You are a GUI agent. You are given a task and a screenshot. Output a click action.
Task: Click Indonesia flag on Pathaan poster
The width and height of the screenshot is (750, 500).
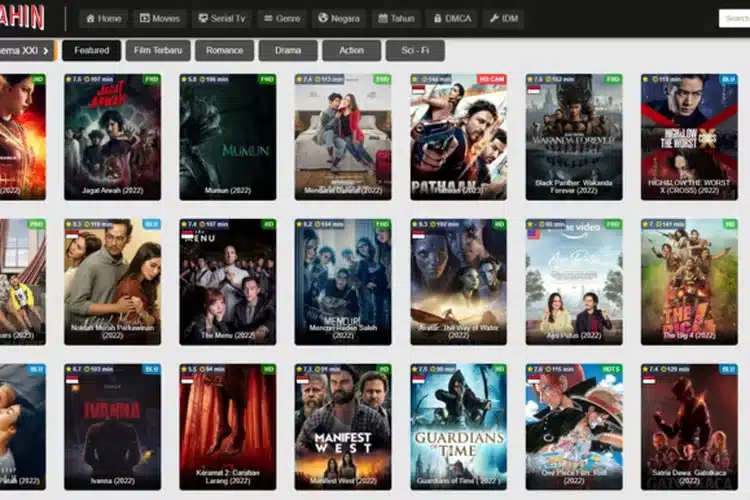click(x=418, y=89)
